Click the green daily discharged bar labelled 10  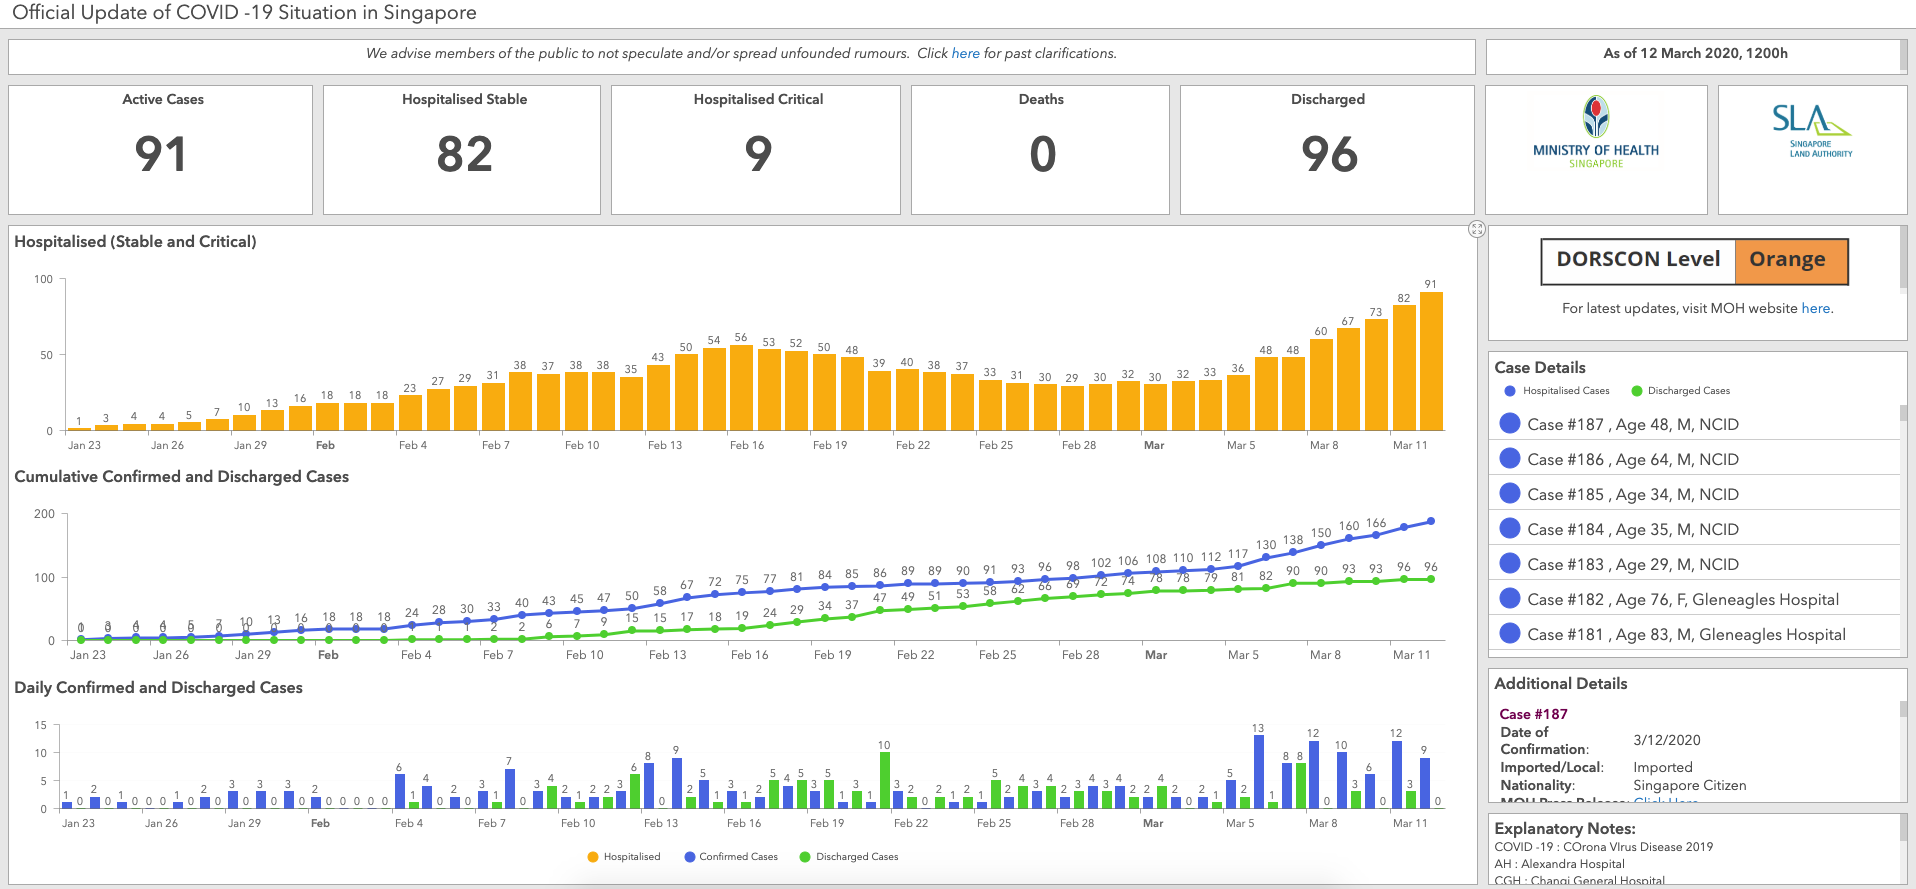click(885, 780)
